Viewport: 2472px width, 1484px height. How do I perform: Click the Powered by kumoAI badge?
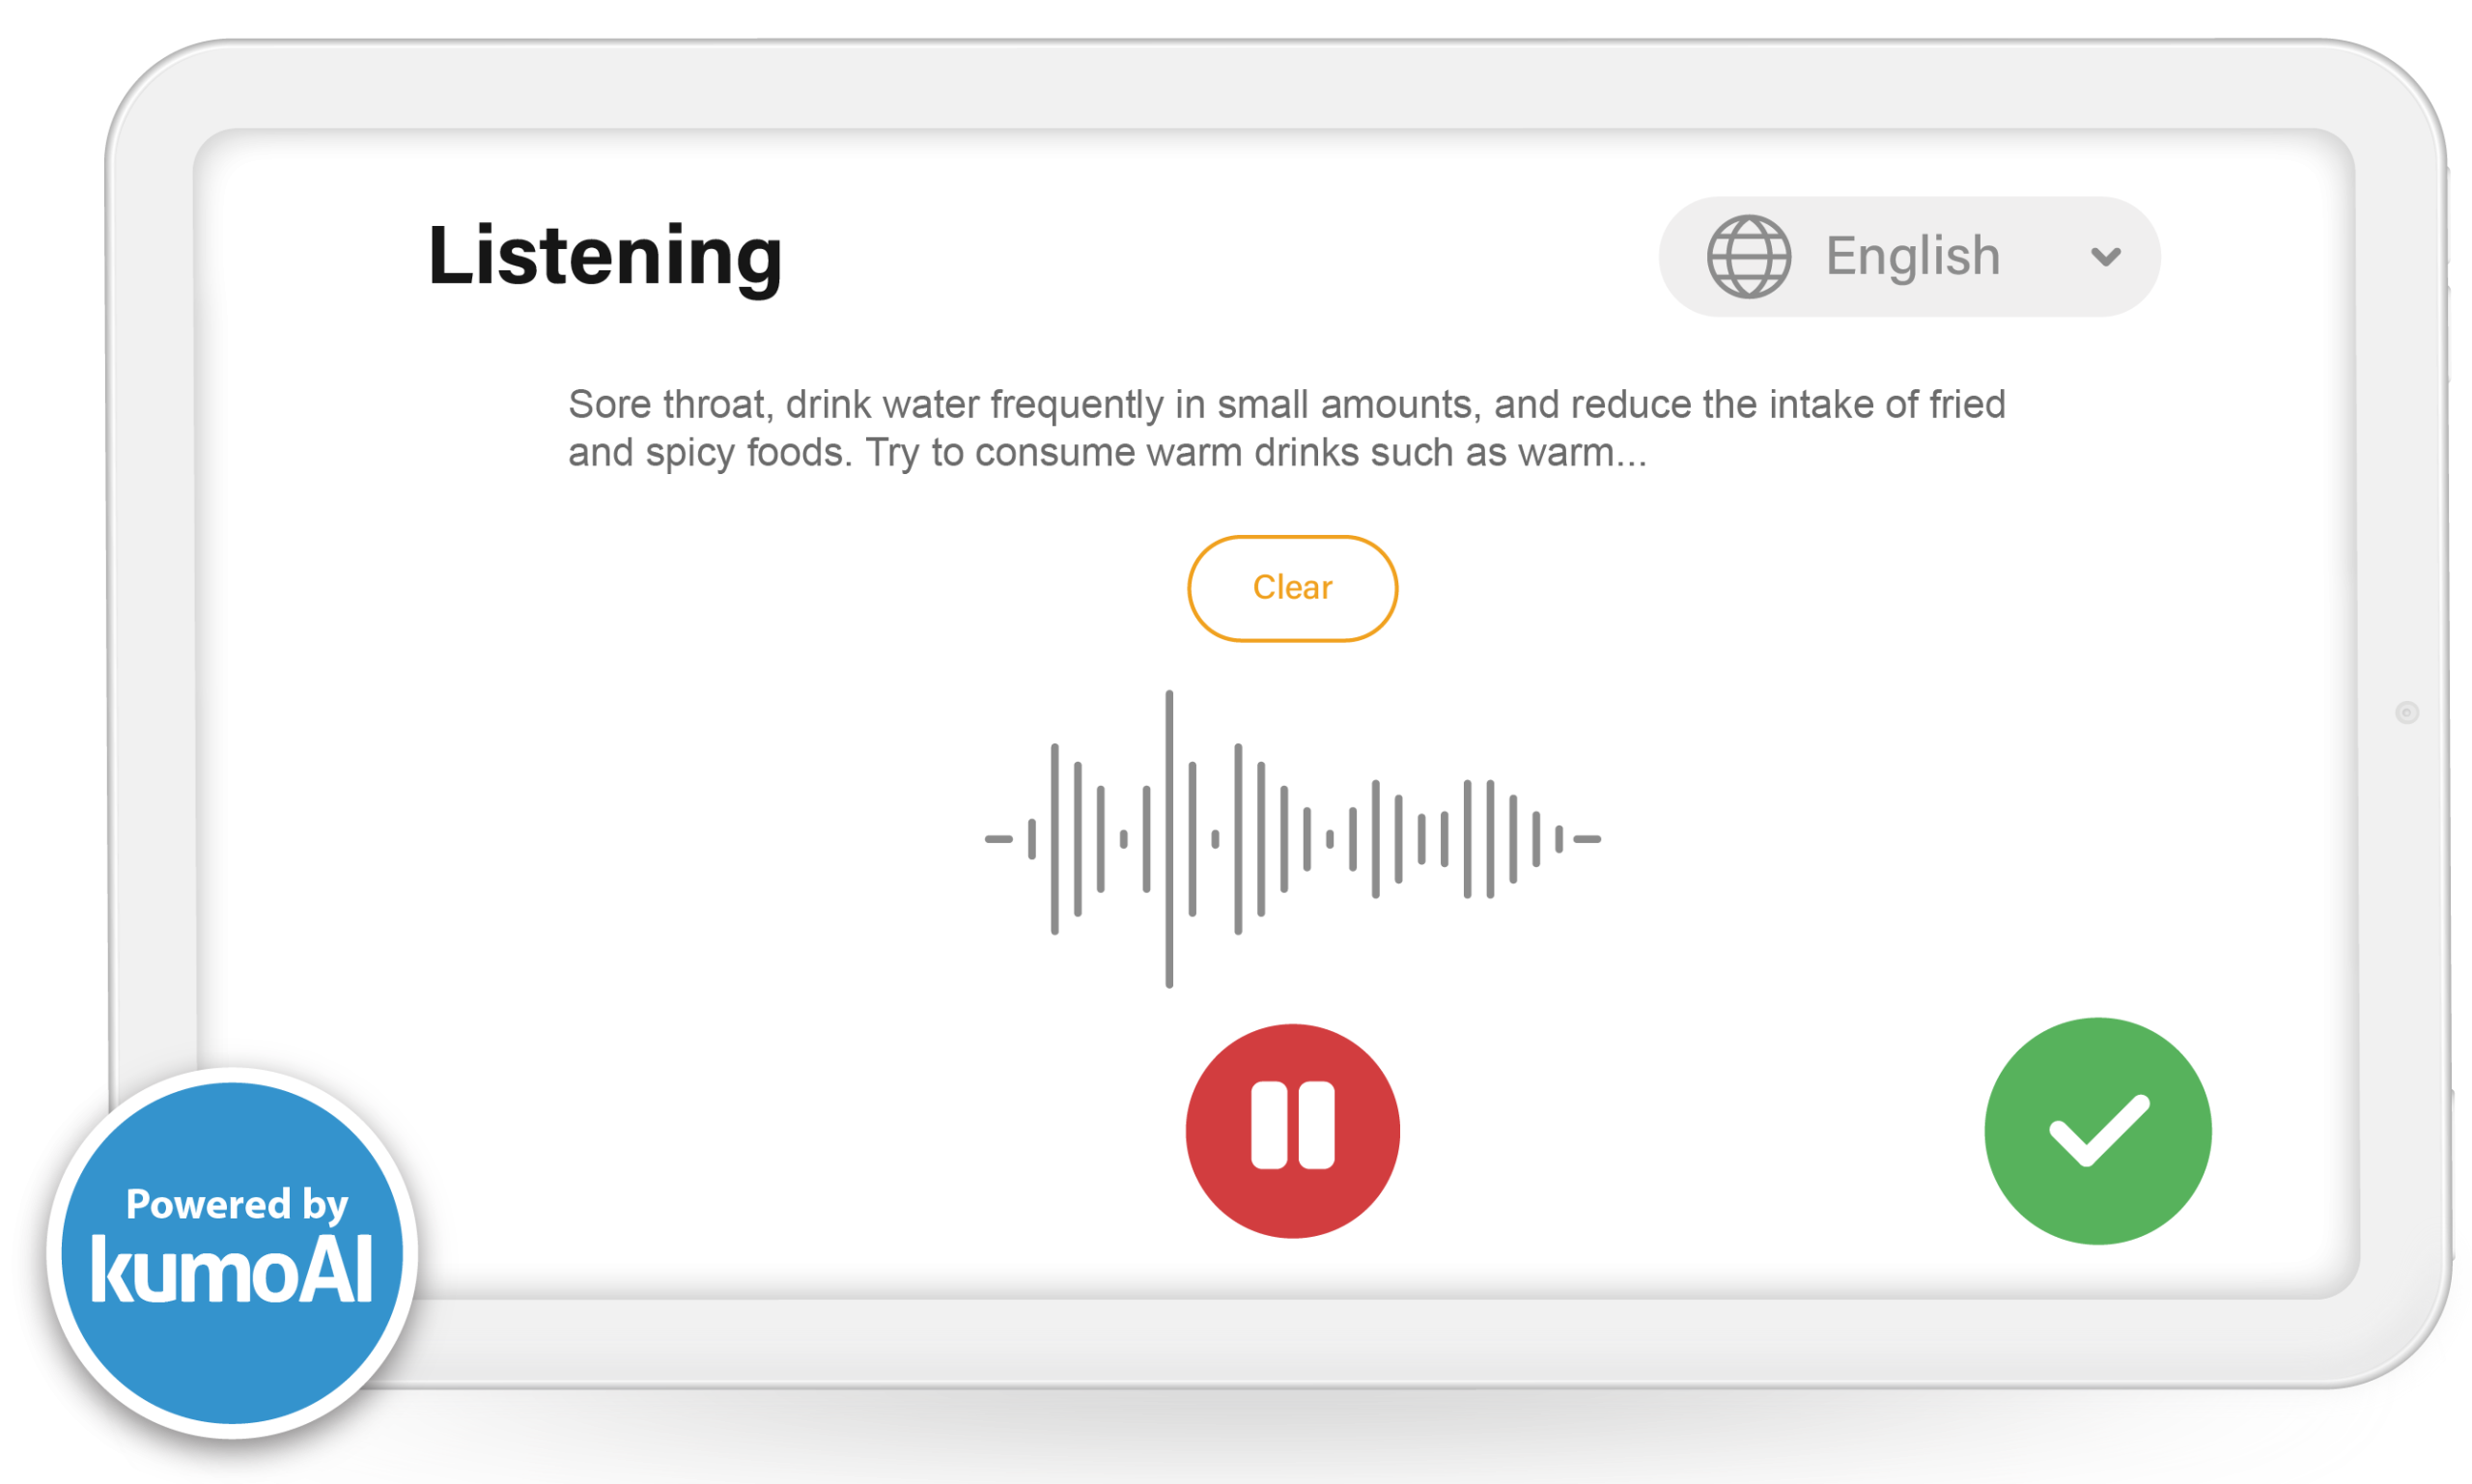[232, 1252]
